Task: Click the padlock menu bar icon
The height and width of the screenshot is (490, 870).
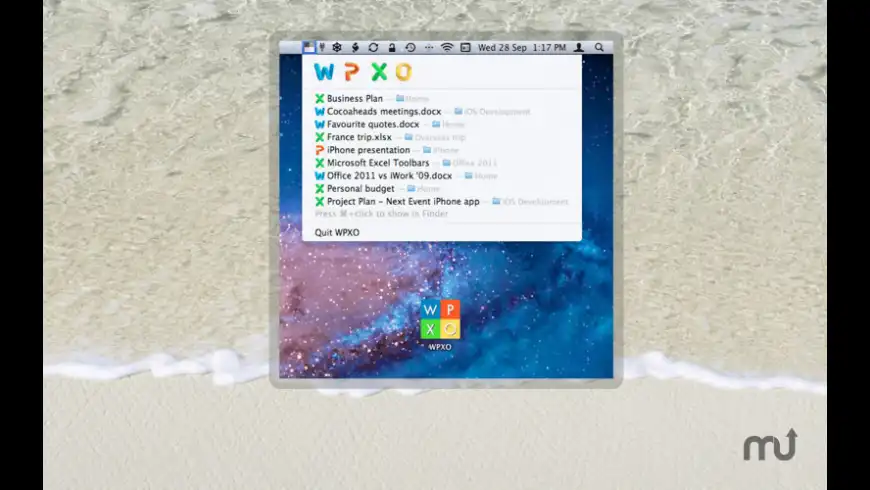Action: point(392,47)
